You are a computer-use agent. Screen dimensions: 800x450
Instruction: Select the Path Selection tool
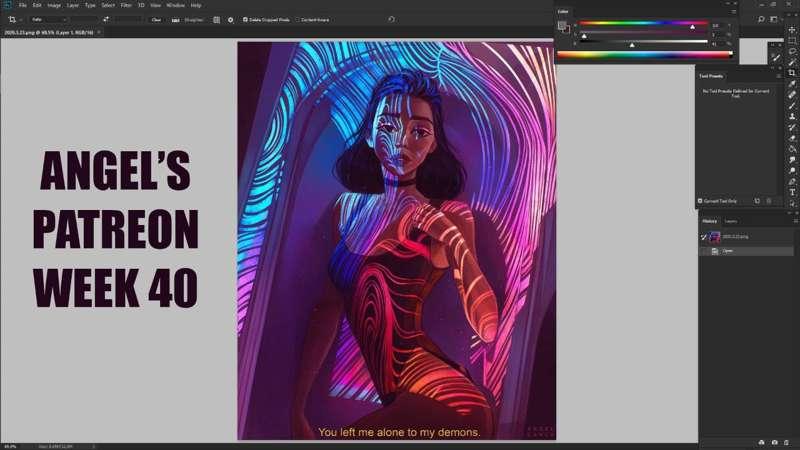tap(792, 203)
